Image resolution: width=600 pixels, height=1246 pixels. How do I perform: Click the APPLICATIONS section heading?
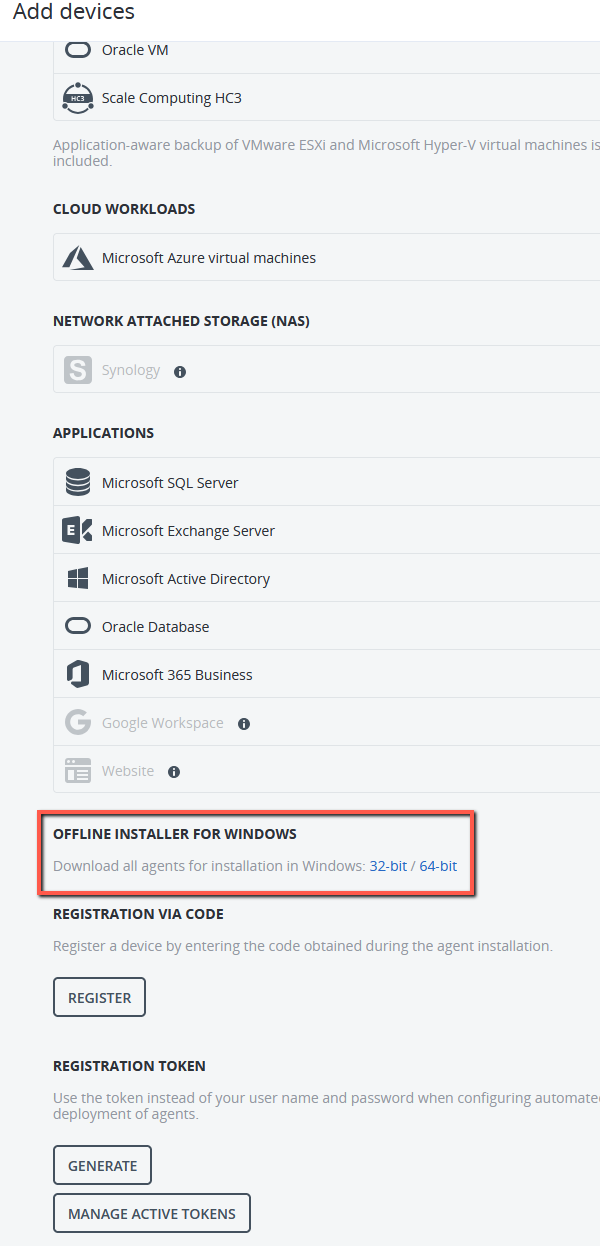point(103,433)
